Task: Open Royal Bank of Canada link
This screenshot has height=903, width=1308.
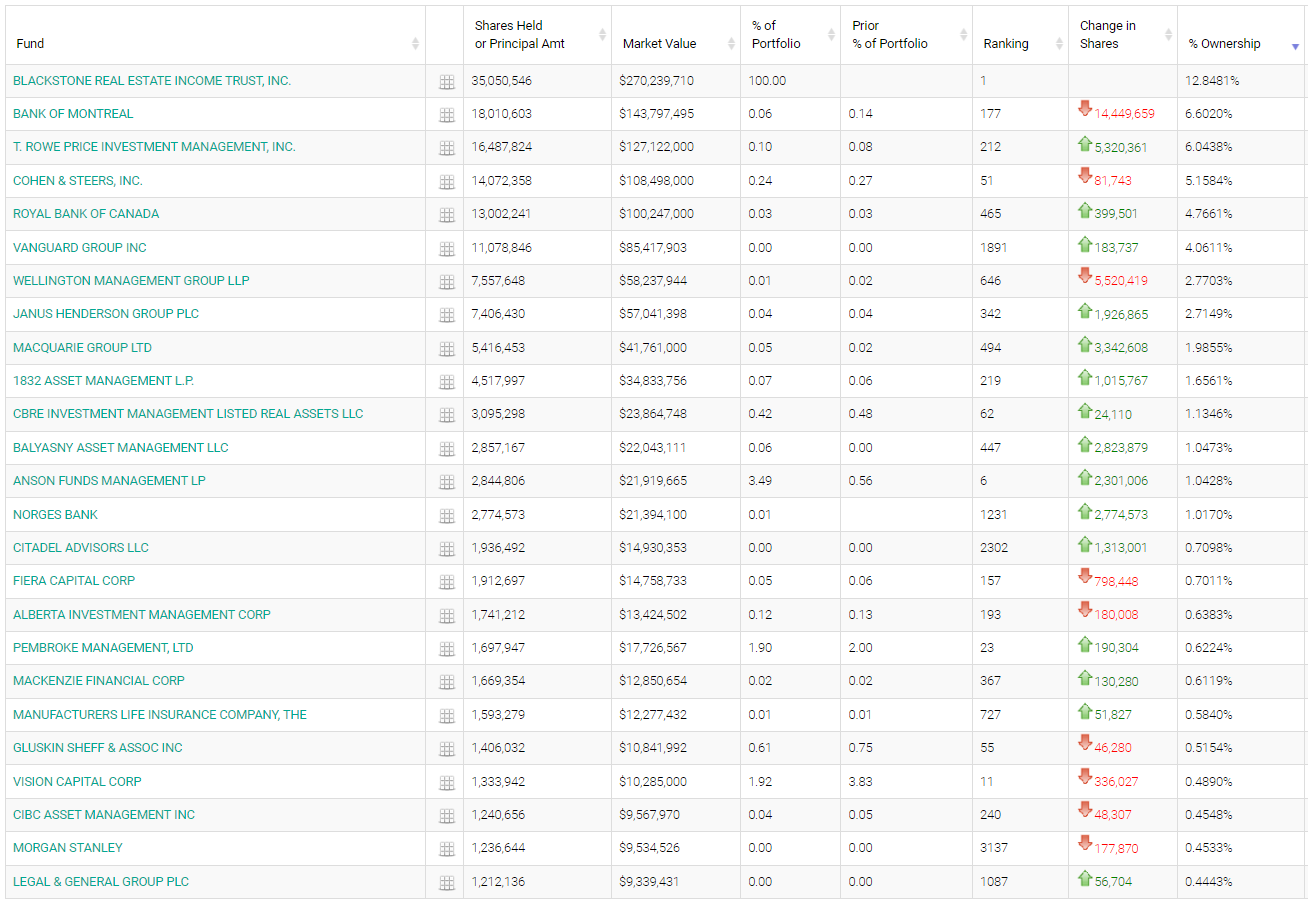Action: [86, 214]
